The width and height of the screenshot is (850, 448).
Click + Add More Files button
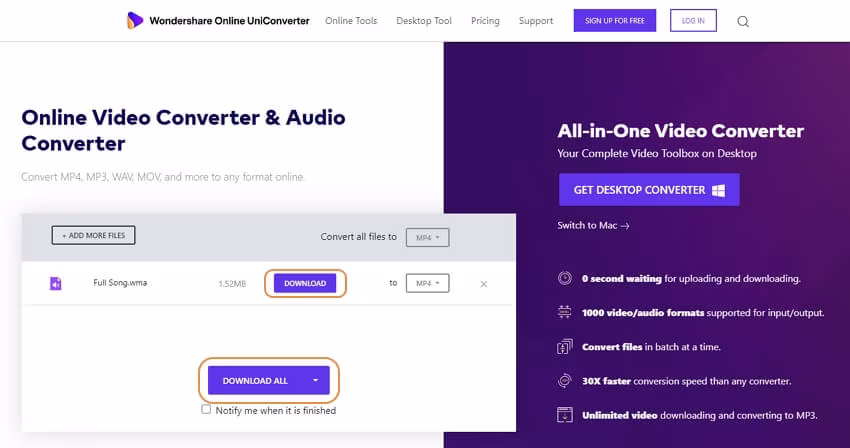pyautogui.click(x=93, y=235)
